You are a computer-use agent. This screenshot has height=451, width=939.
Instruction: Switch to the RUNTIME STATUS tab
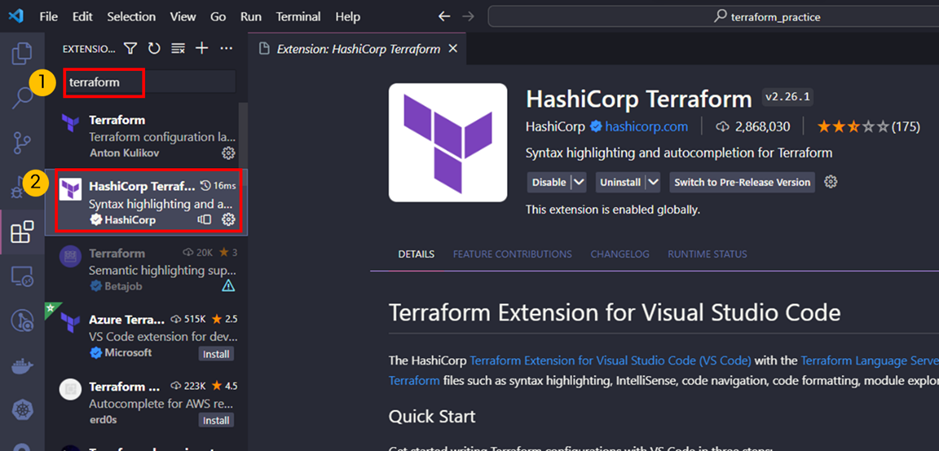[x=707, y=254]
